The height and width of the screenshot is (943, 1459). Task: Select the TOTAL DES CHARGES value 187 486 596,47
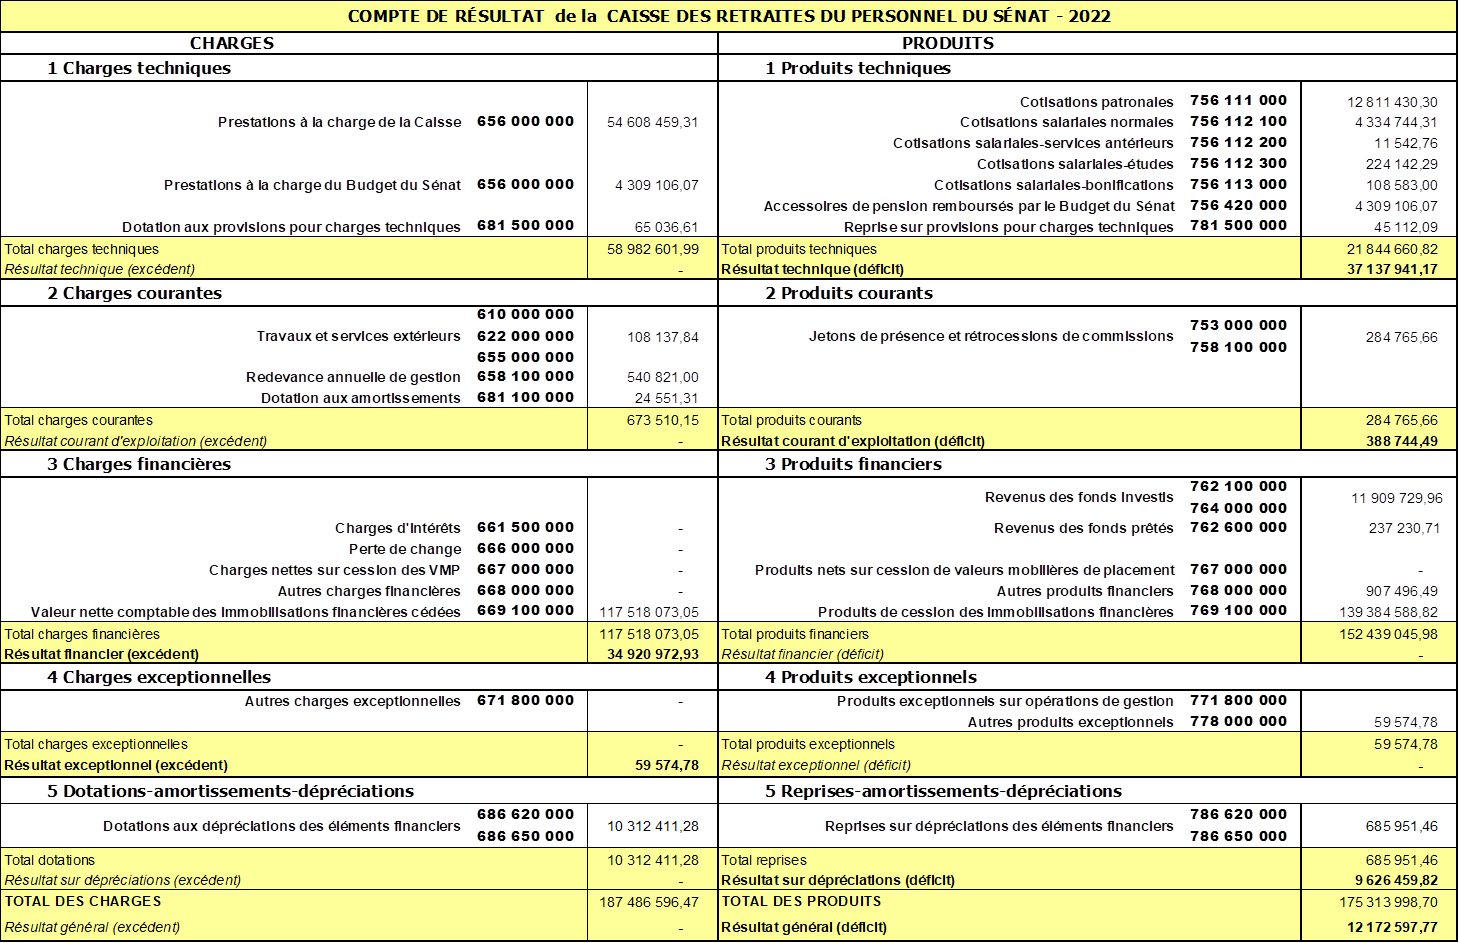pyautogui.click(x=649, y=902)
